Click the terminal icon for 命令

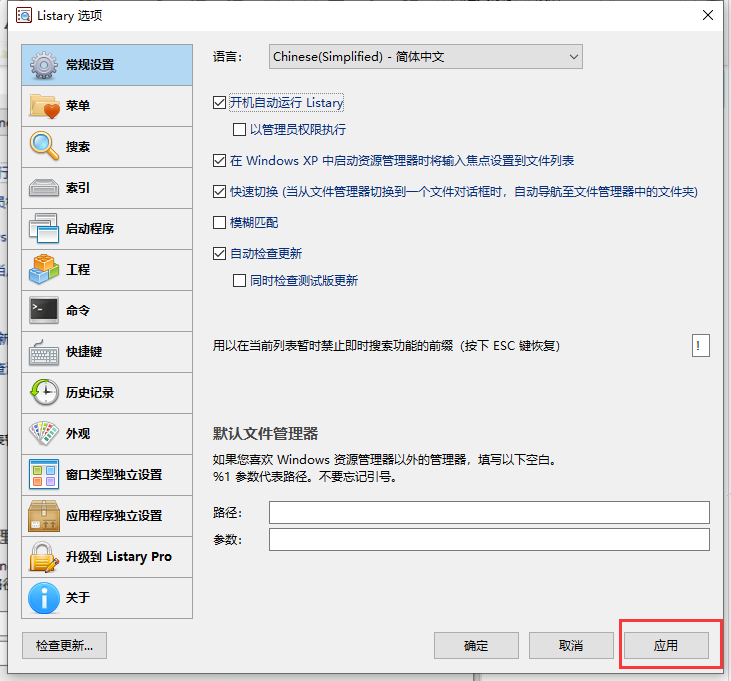pyautogui.click(x=44, y=310)
